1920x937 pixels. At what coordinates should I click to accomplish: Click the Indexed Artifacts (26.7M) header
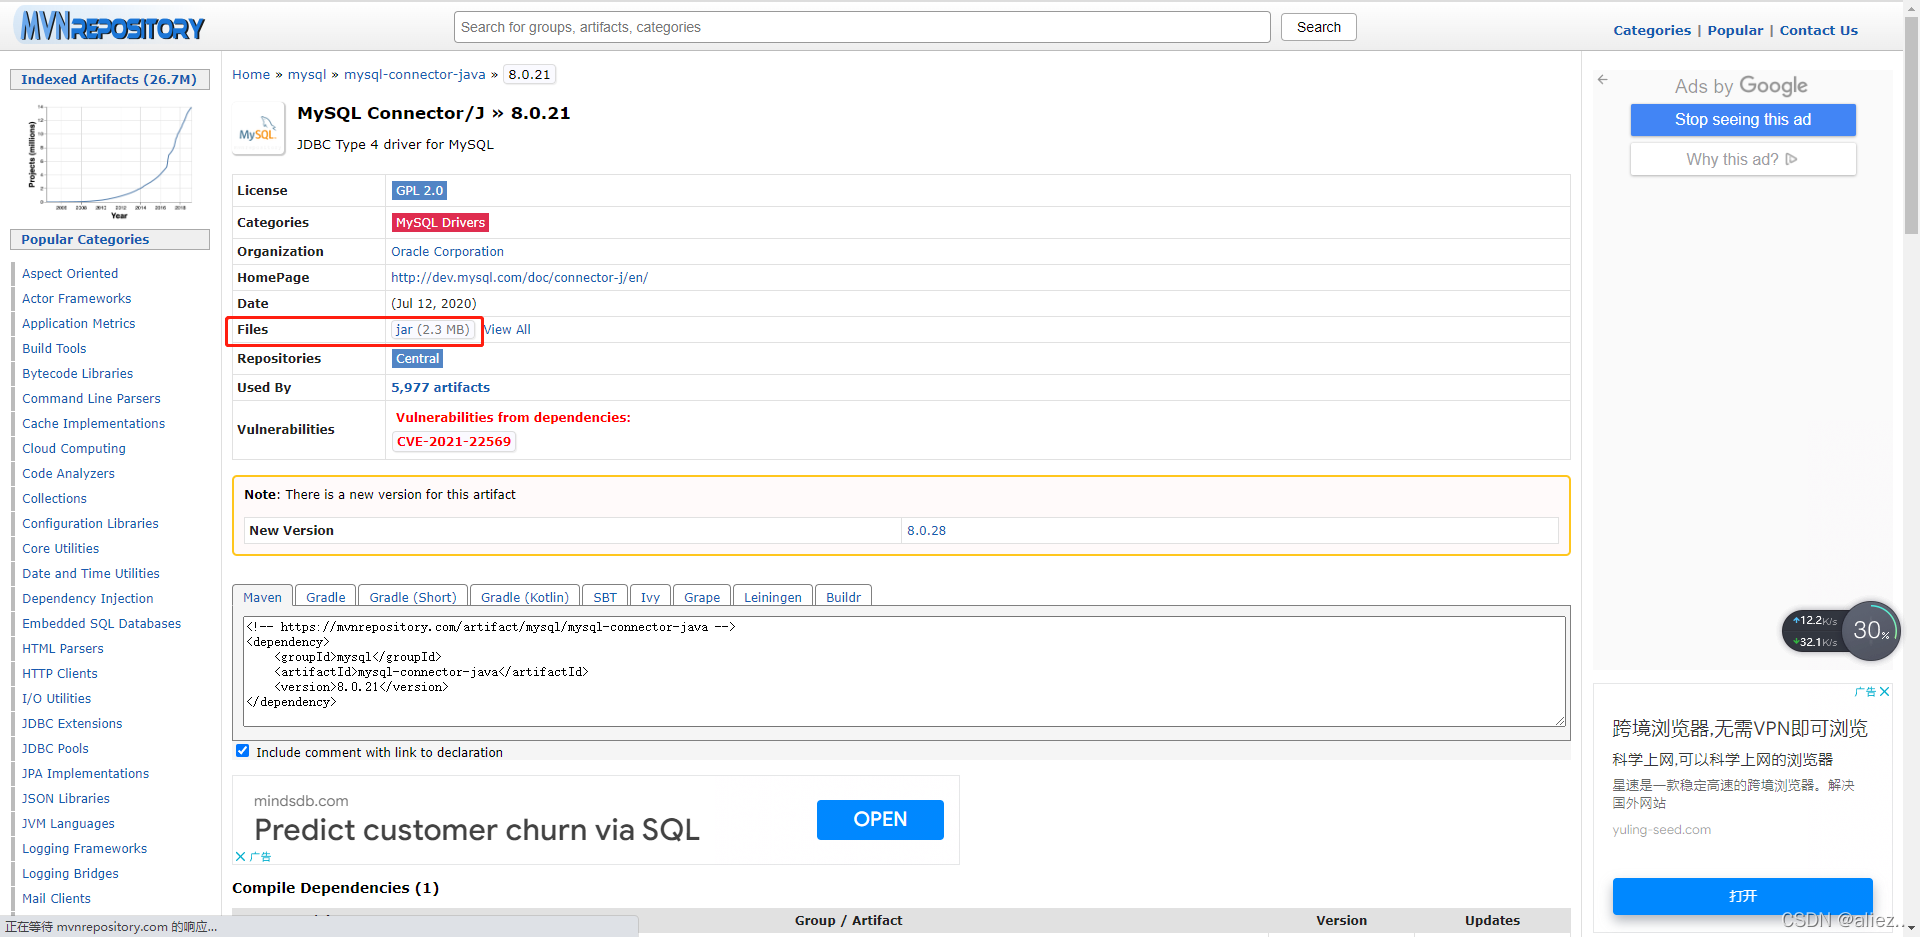coord(110,79)
